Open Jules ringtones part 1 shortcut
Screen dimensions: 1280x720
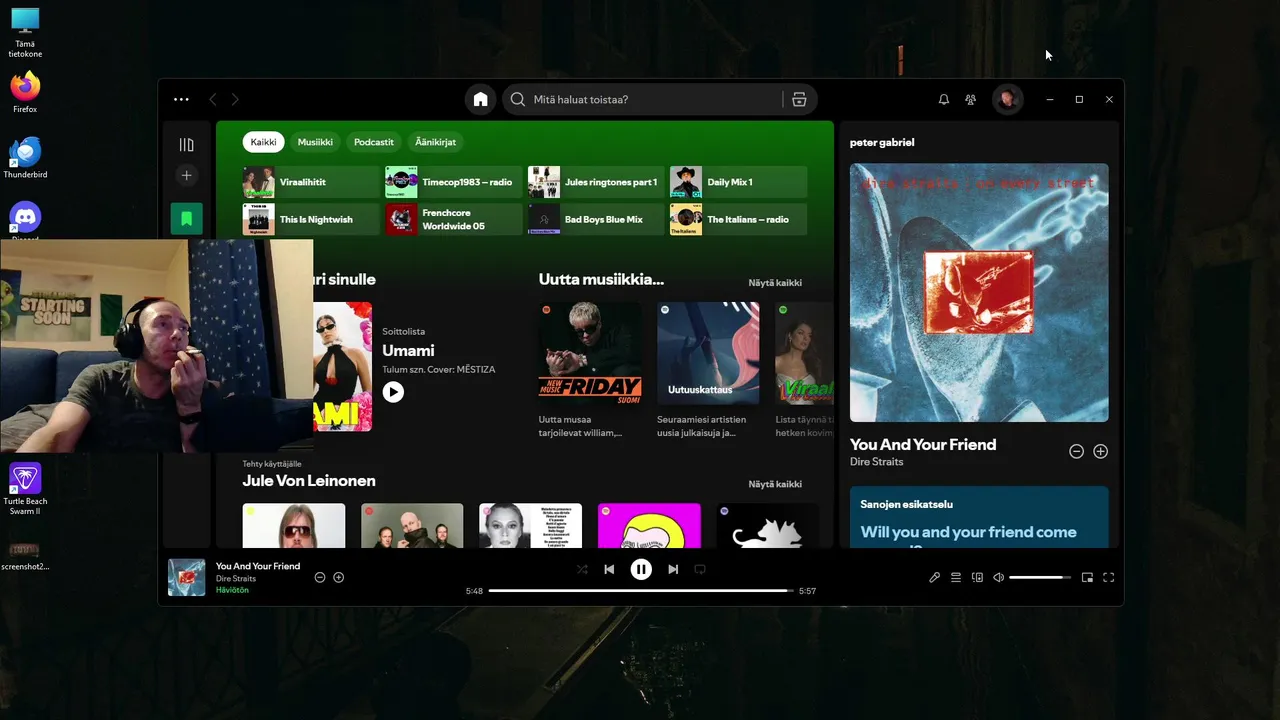pos(596,182)
